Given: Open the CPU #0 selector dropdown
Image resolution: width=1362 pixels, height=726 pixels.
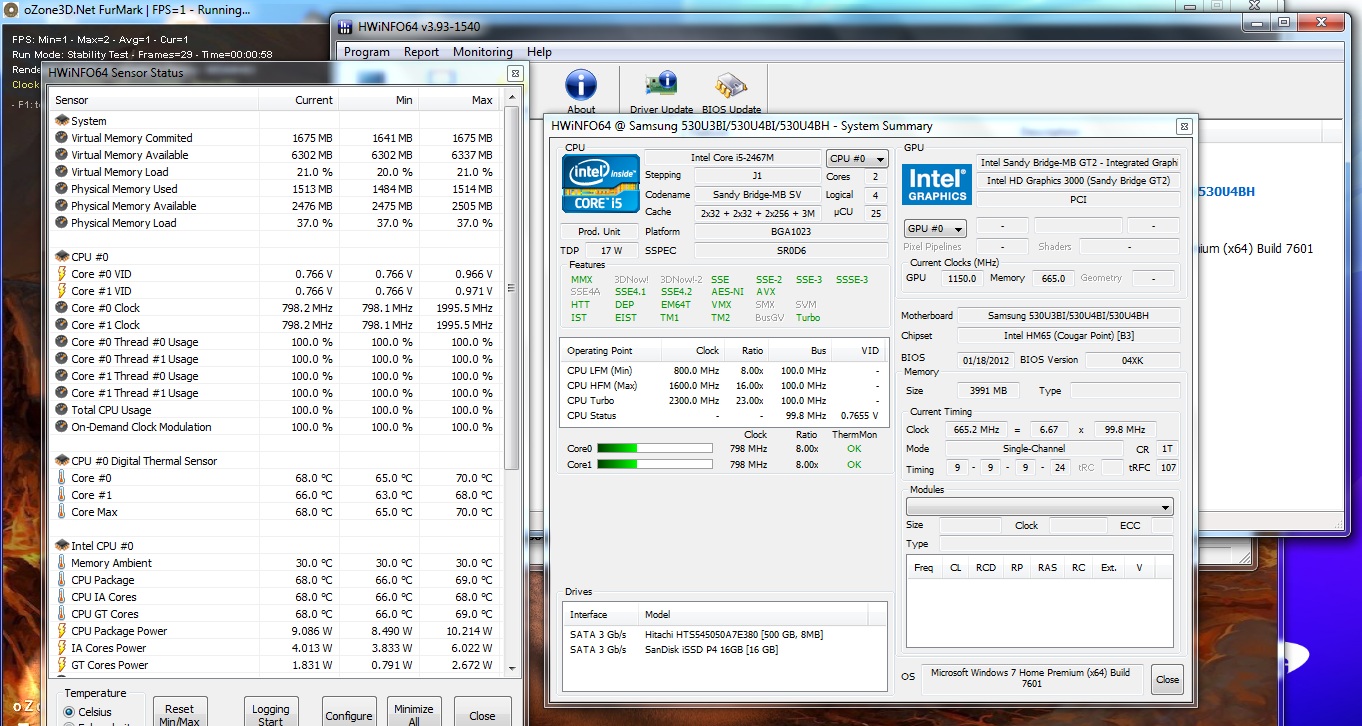Looking at the screenshot, I should 857,158.
